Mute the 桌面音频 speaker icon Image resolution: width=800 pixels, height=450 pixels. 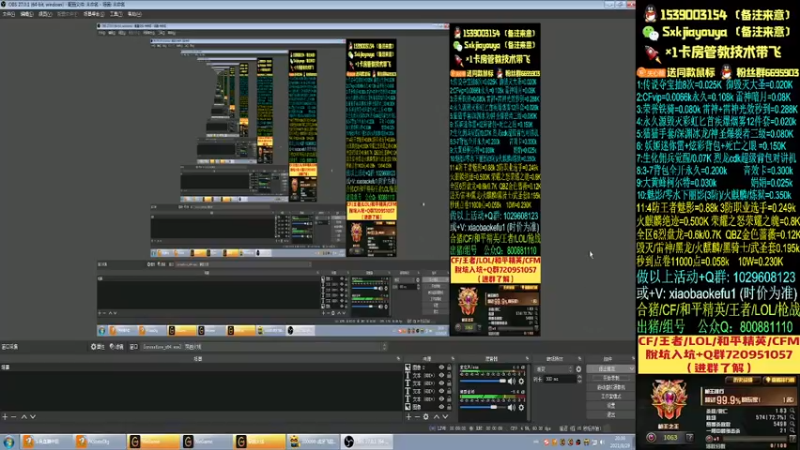coord(512,407)
